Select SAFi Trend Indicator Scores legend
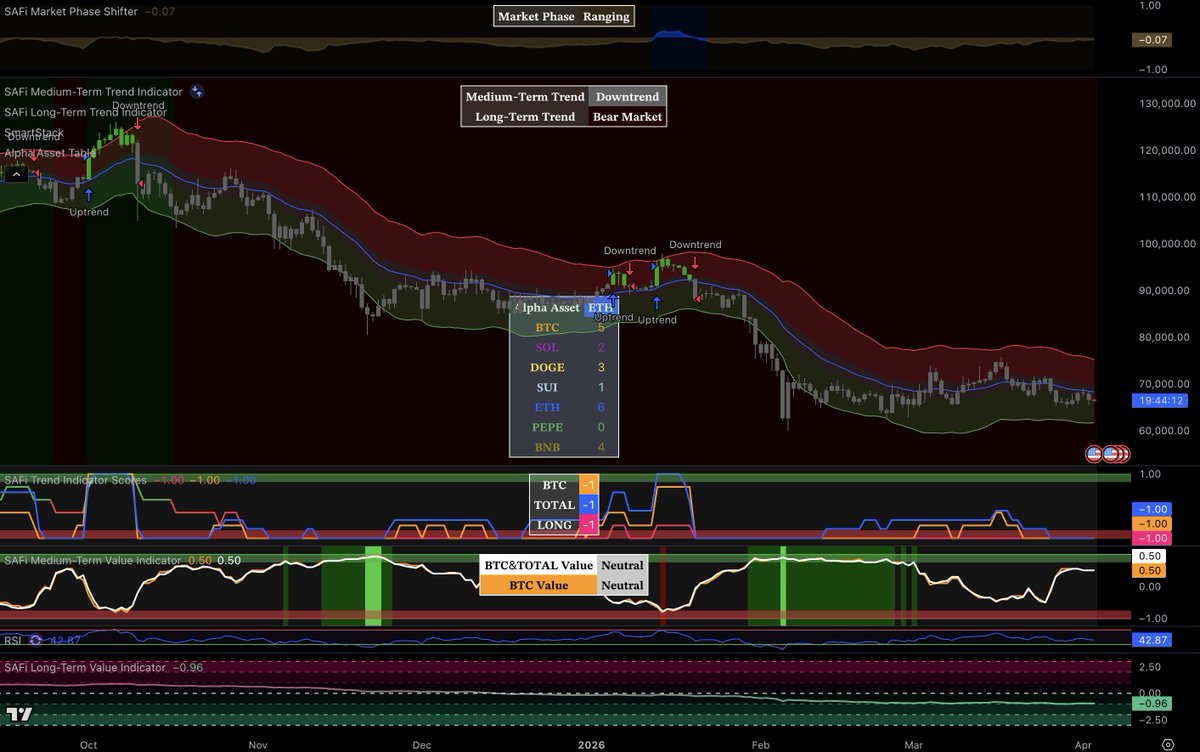The width and height of the screenshot is (1200, 752). [x=75, y=480]
